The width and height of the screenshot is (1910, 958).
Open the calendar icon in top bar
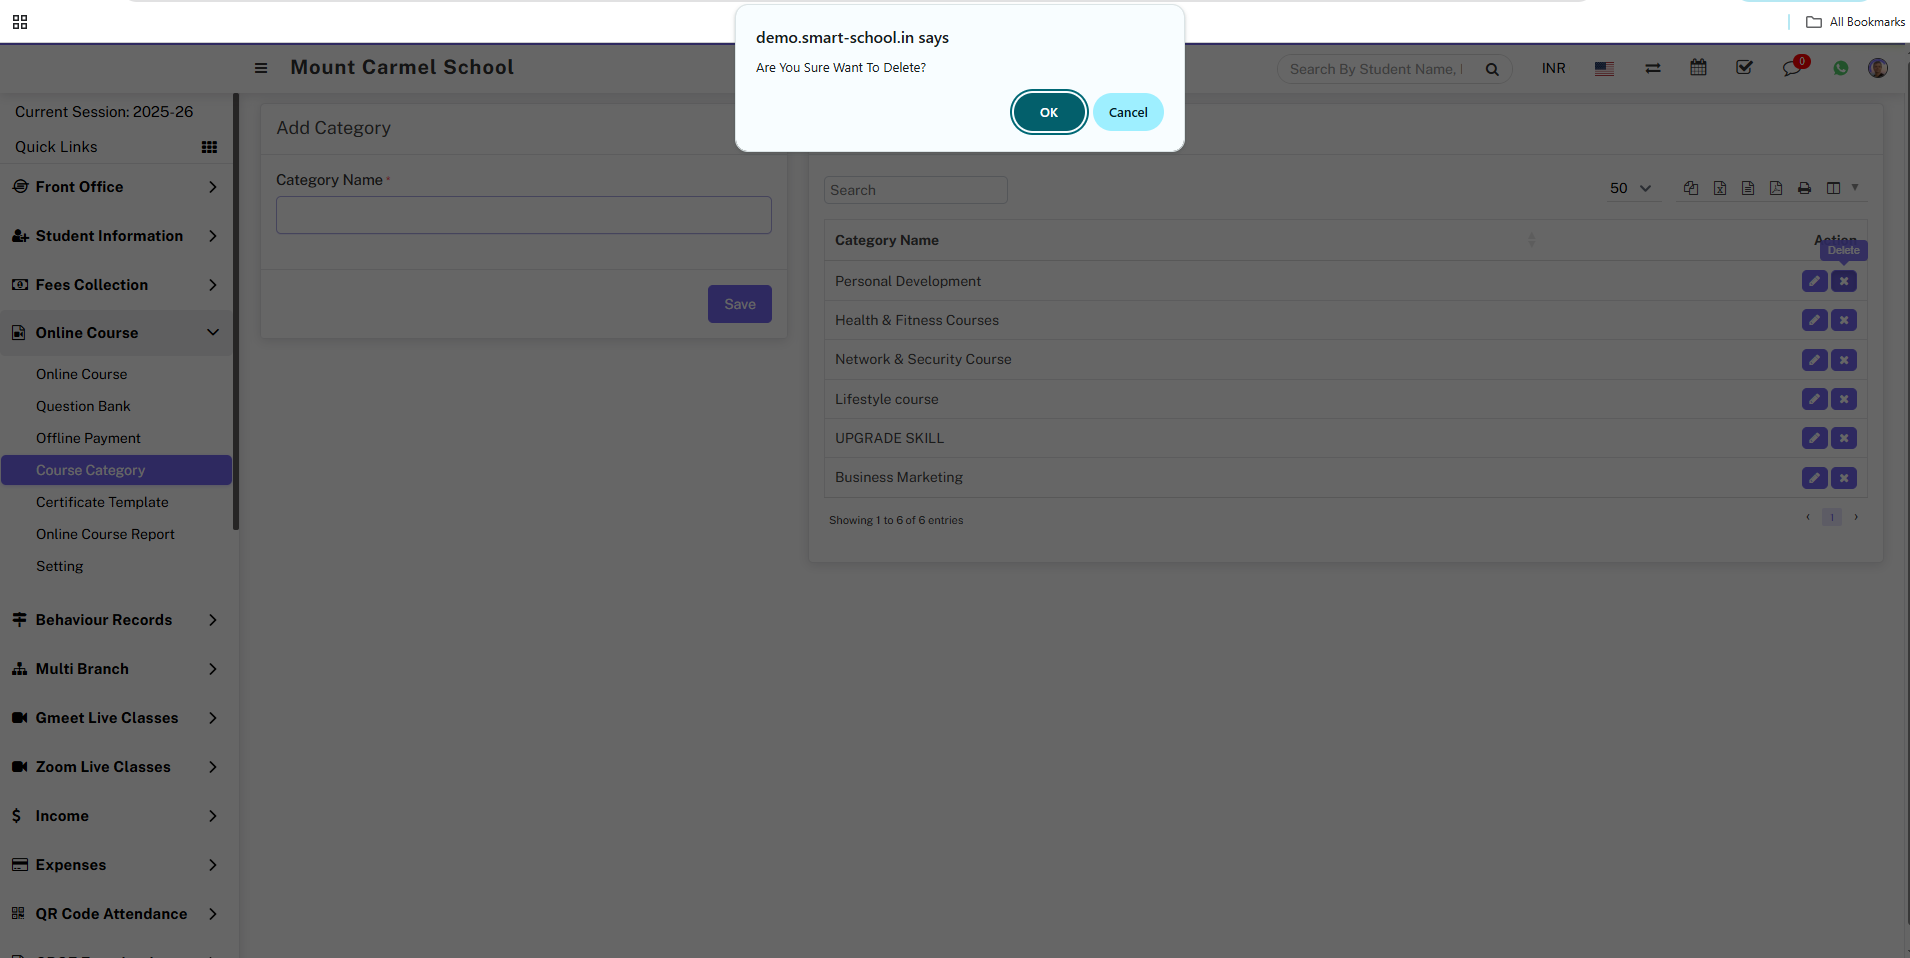[1698, 68]
